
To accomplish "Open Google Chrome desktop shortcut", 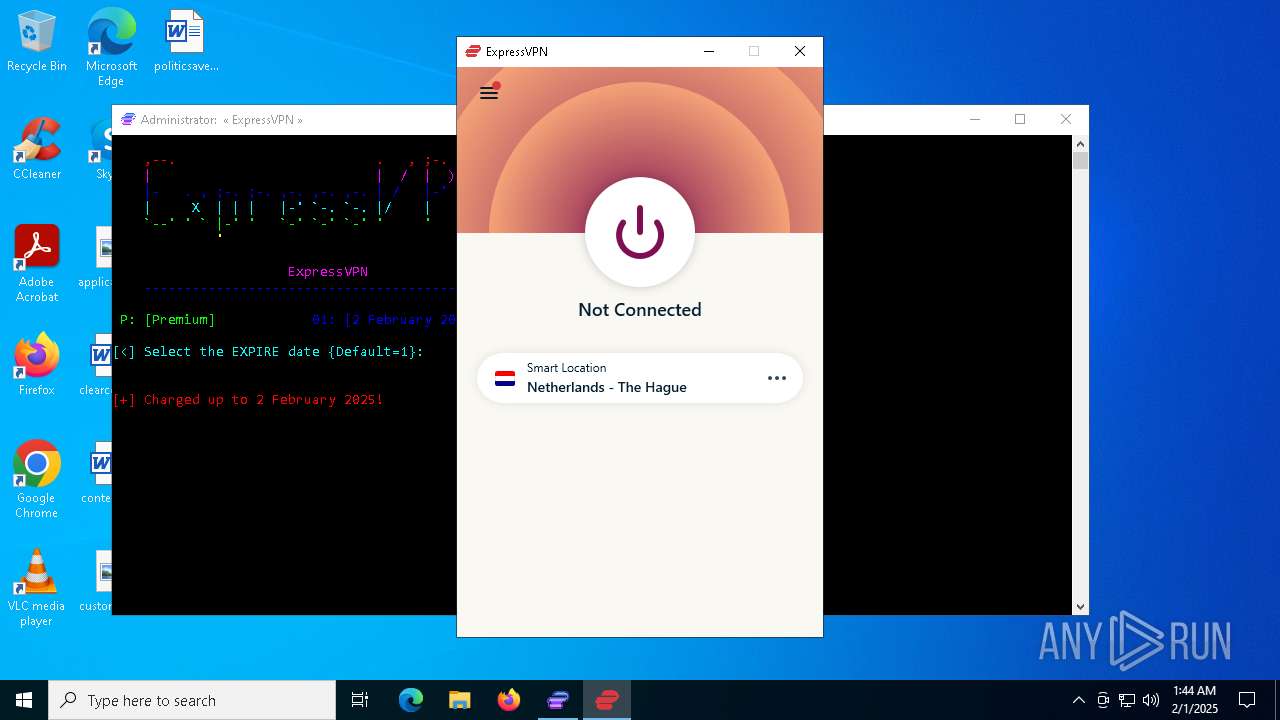I will pyautogui.click(x=37, y=480).
